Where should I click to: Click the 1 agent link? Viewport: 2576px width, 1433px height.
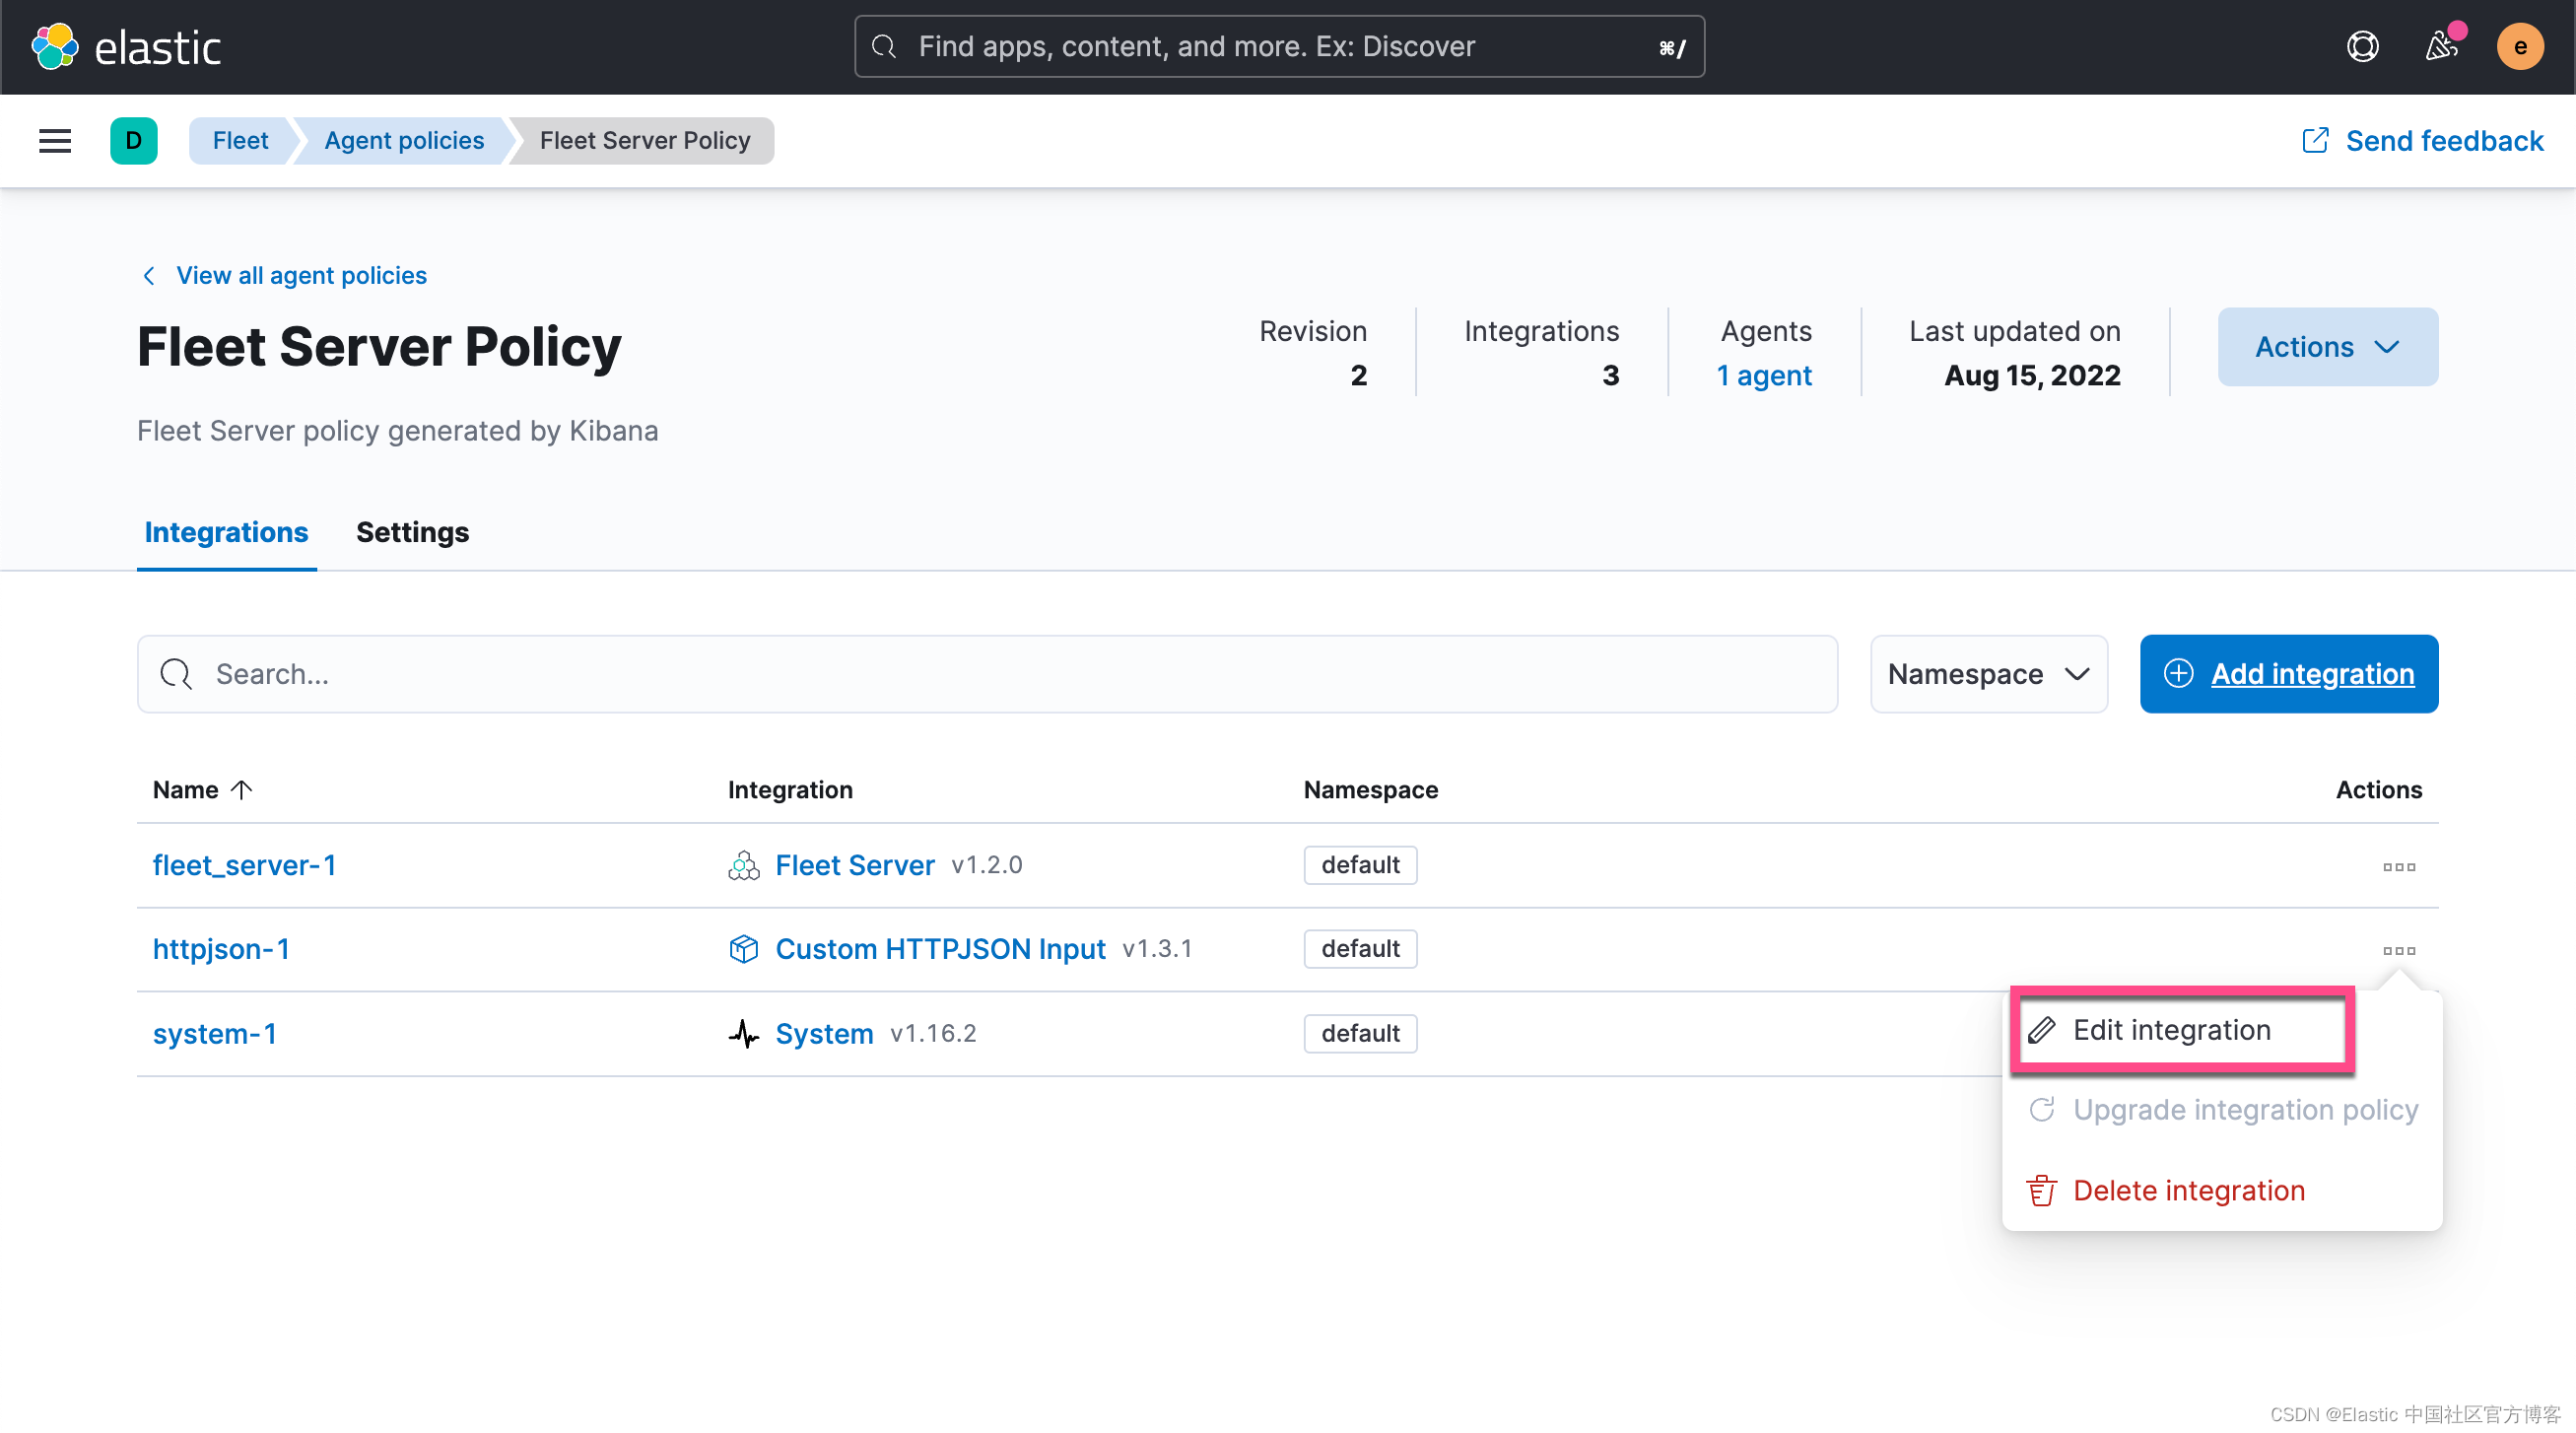pos(1764,375)
